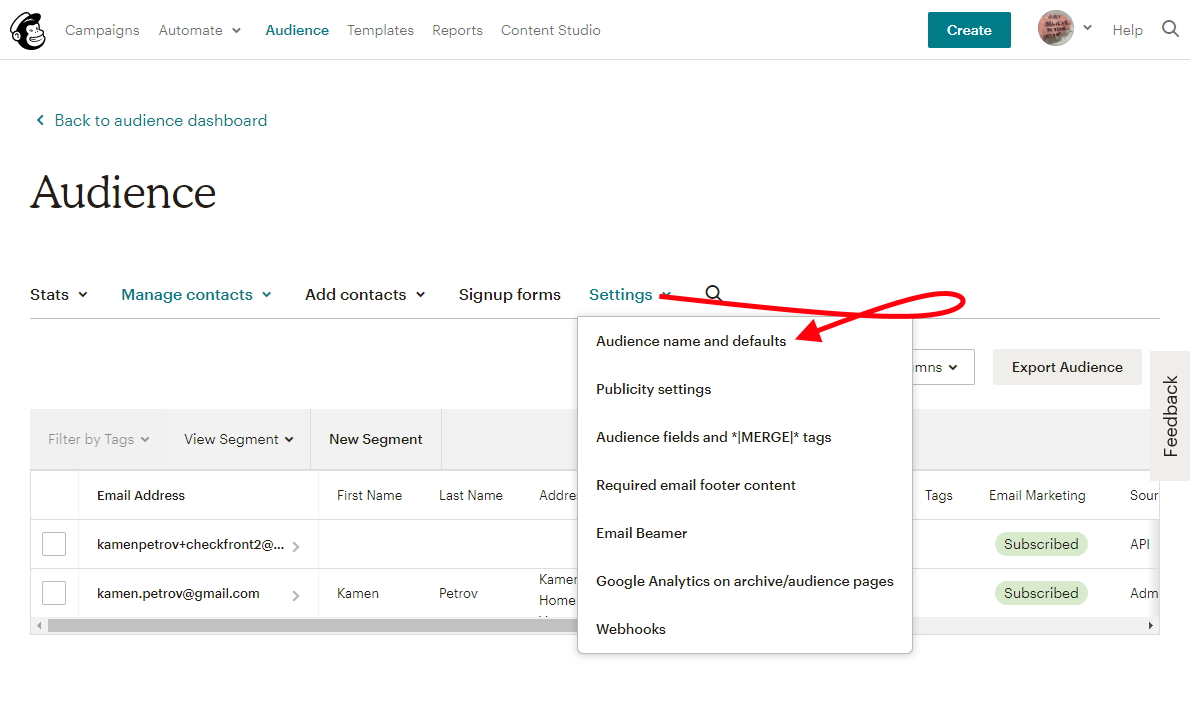Open arrow for kamen.petrov@gmail.com contact row
Viewport: 1190px width, 704px height.
point(296,596)
